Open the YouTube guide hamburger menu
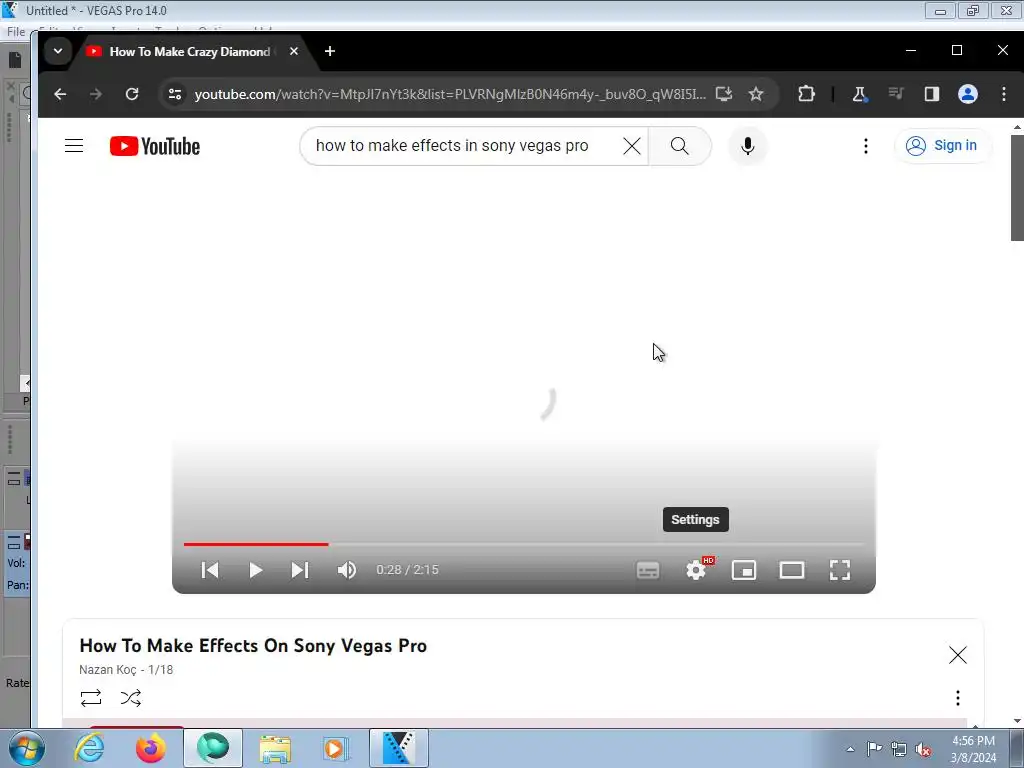The width and height of the screenshot is (1024, 768). click(x=74, y=146)
